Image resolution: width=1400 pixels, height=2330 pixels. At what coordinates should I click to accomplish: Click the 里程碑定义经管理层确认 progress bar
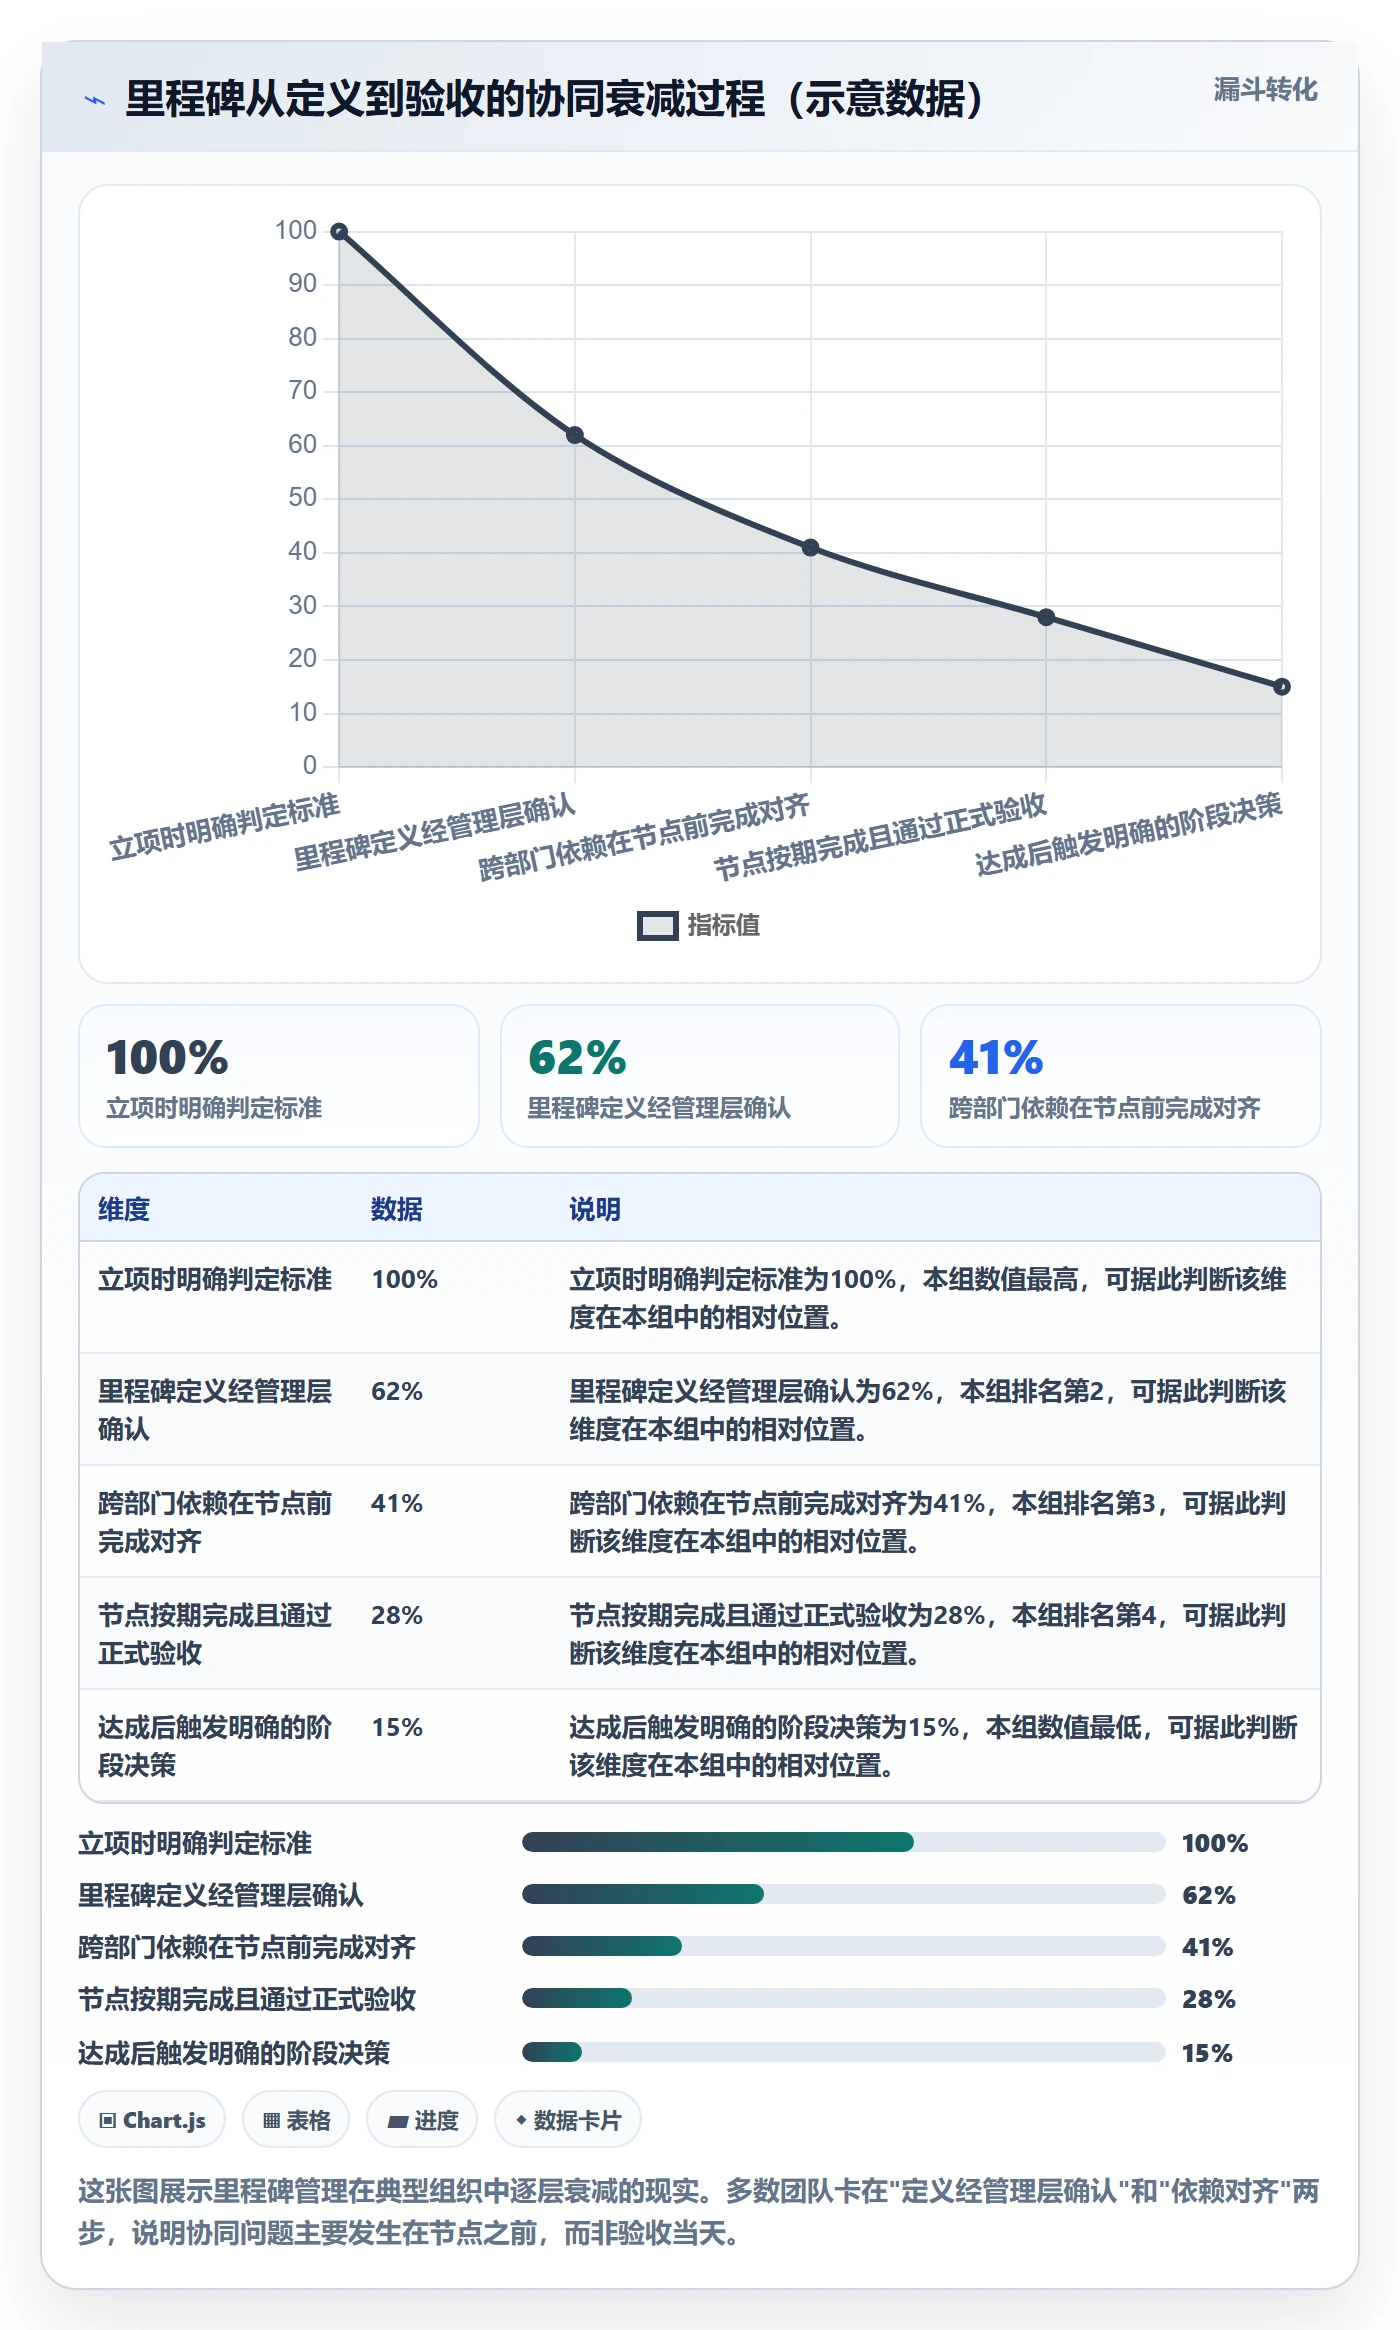point(844,1894)
